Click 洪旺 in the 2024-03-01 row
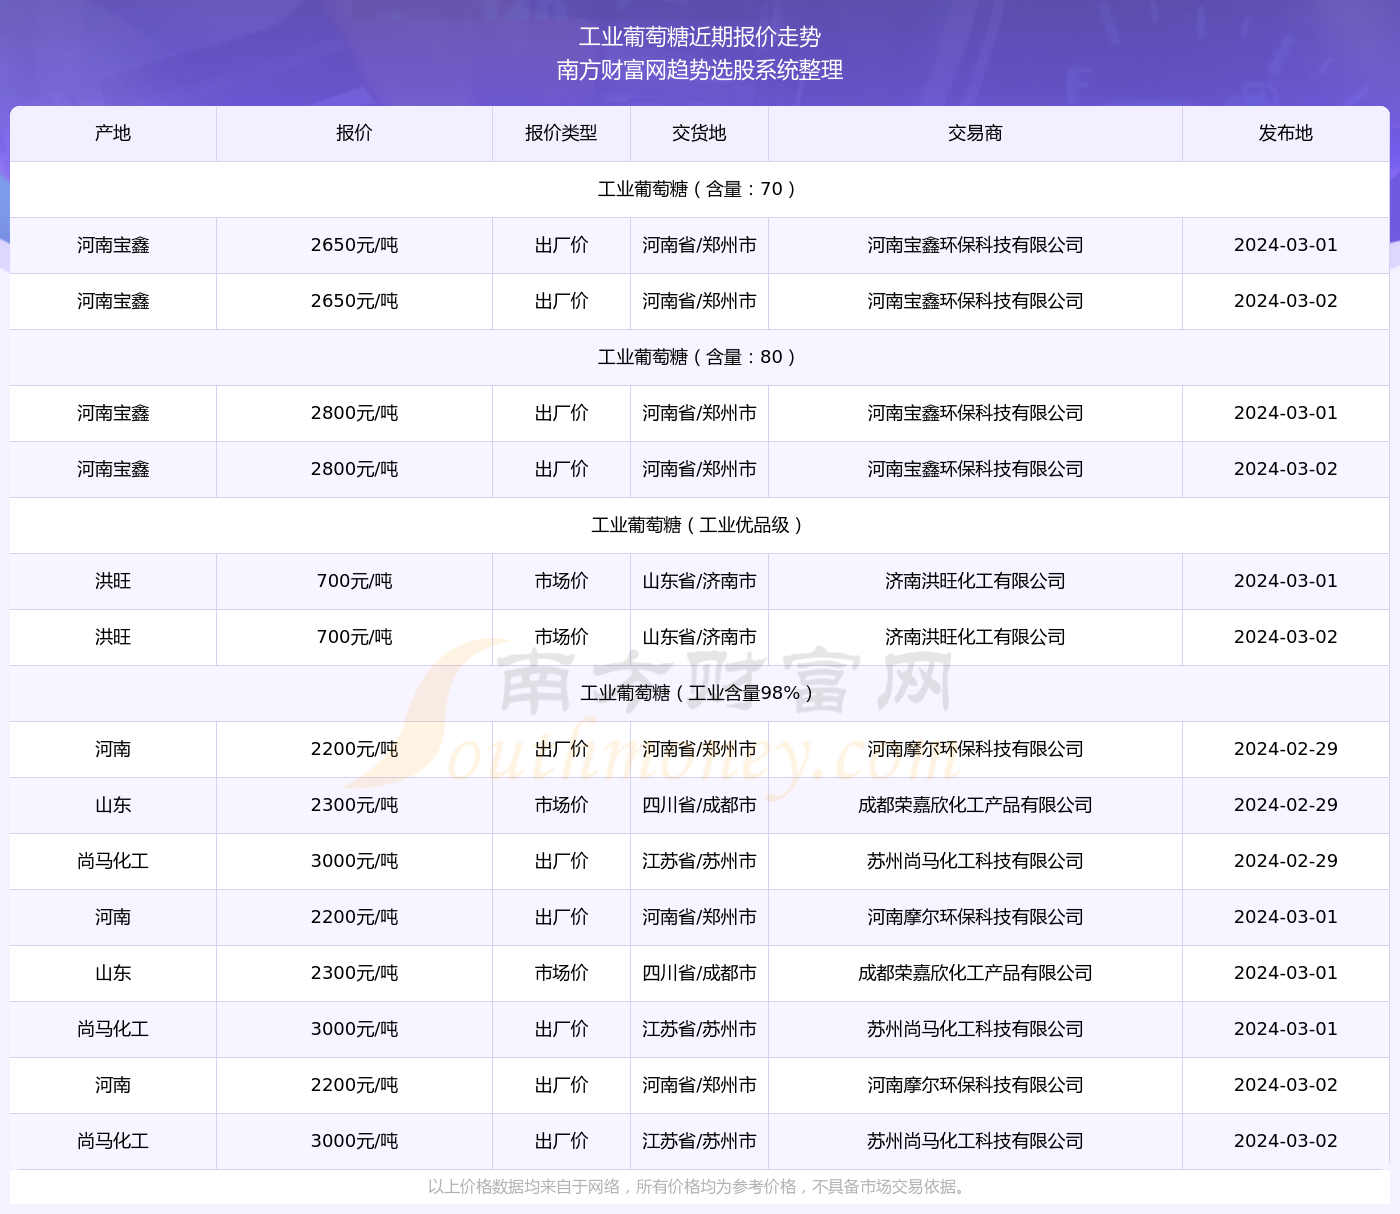Viewport: 1400px width, 1214px height. pos(113,581)
